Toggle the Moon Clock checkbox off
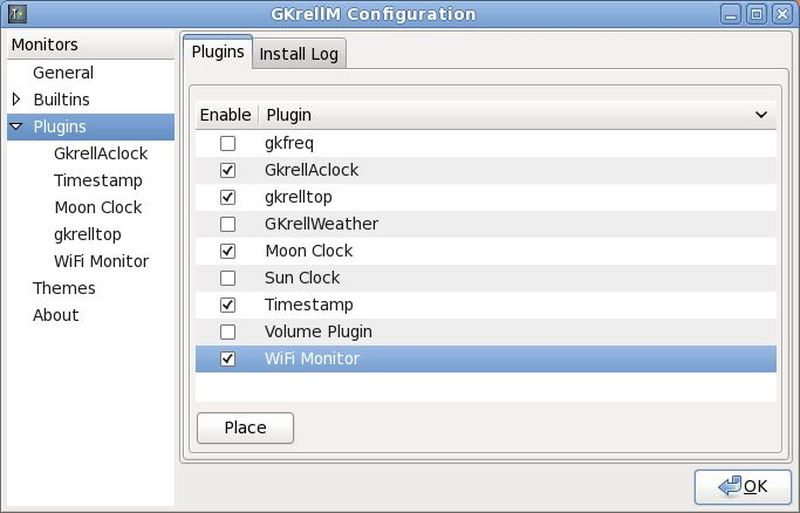Viewport: 800px width, 513px height. pyautogui.click(x=227, y=252)
